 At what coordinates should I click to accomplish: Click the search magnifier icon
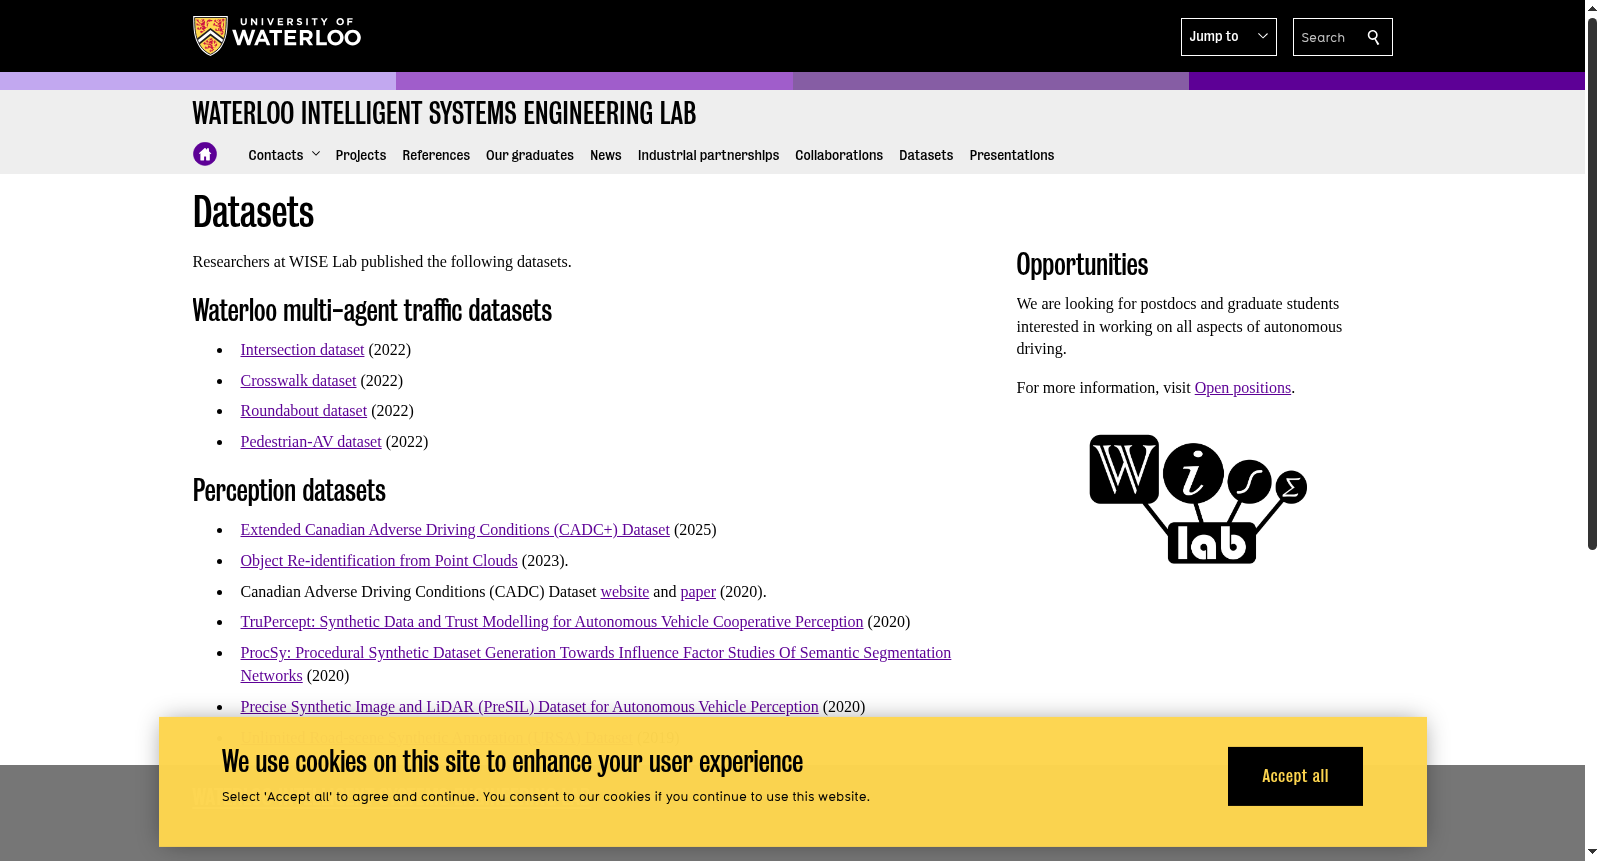(x=1373, y=37)
